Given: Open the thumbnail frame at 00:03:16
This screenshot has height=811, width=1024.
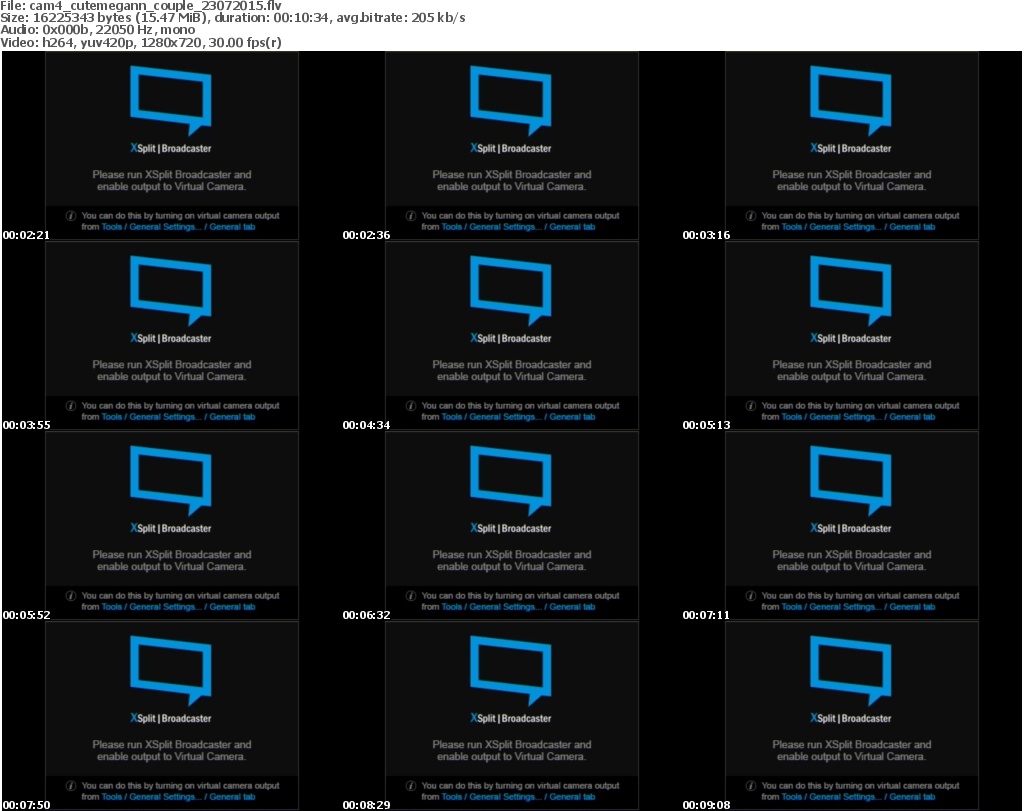Looking at the screenshot, I should 852,146.
